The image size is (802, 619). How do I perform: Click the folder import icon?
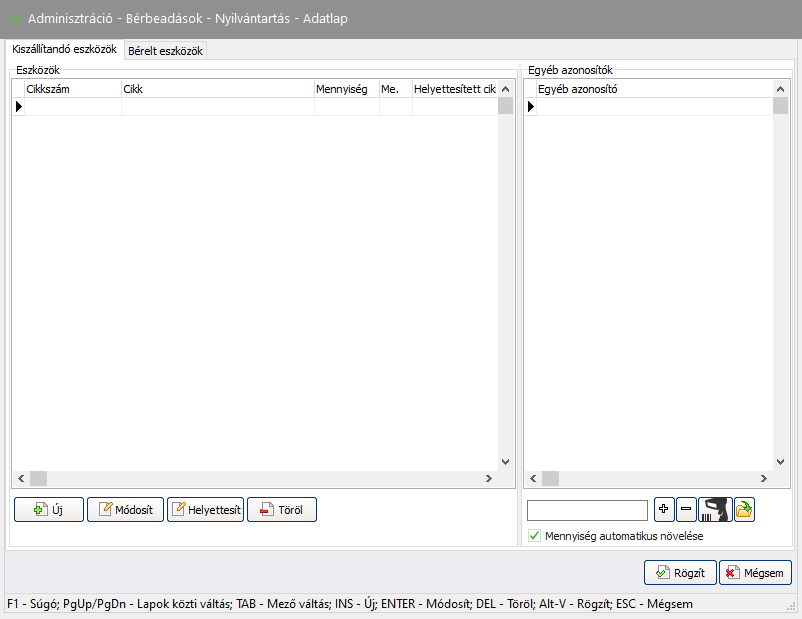coord(744,510)
